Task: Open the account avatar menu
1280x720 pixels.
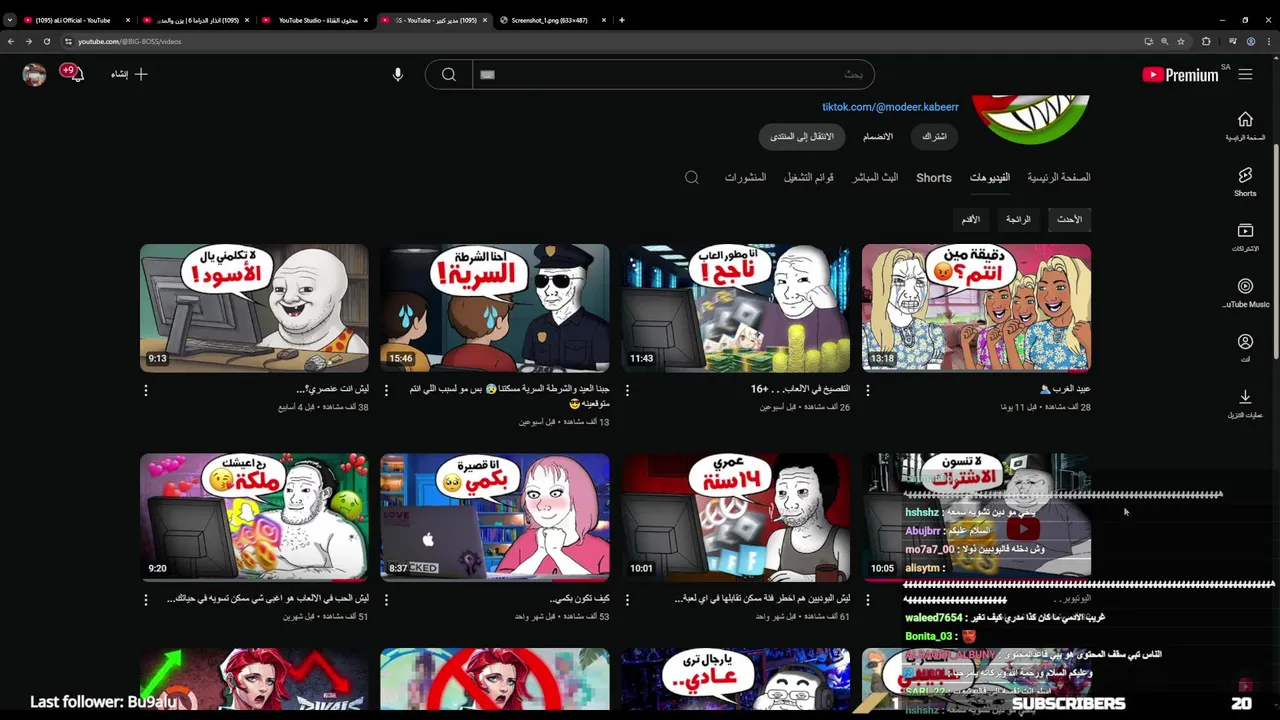Action: [x=34, y=74]
